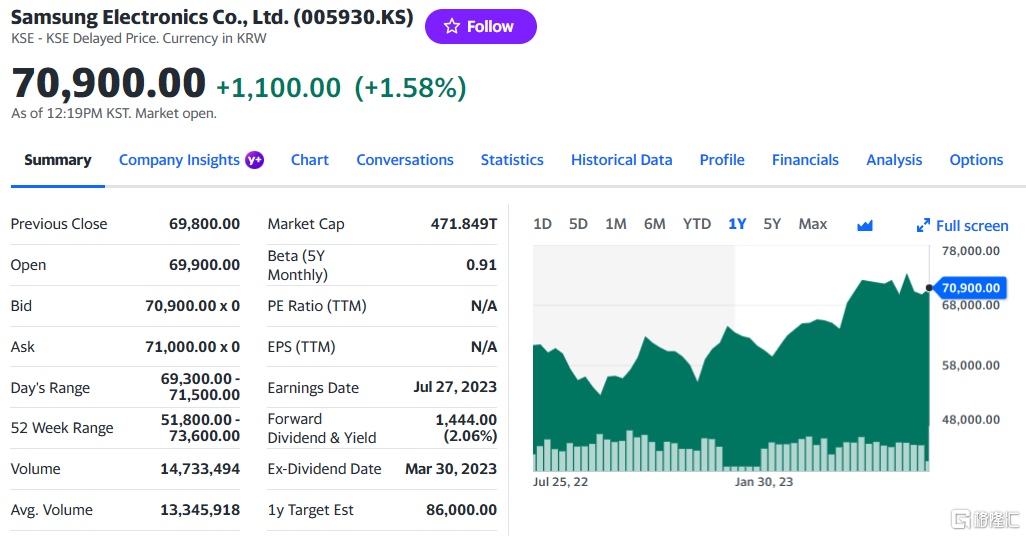The height and width of the screenshot is (536, 1026).
Task: Select the 5D chart range
Action: (578, 224)
